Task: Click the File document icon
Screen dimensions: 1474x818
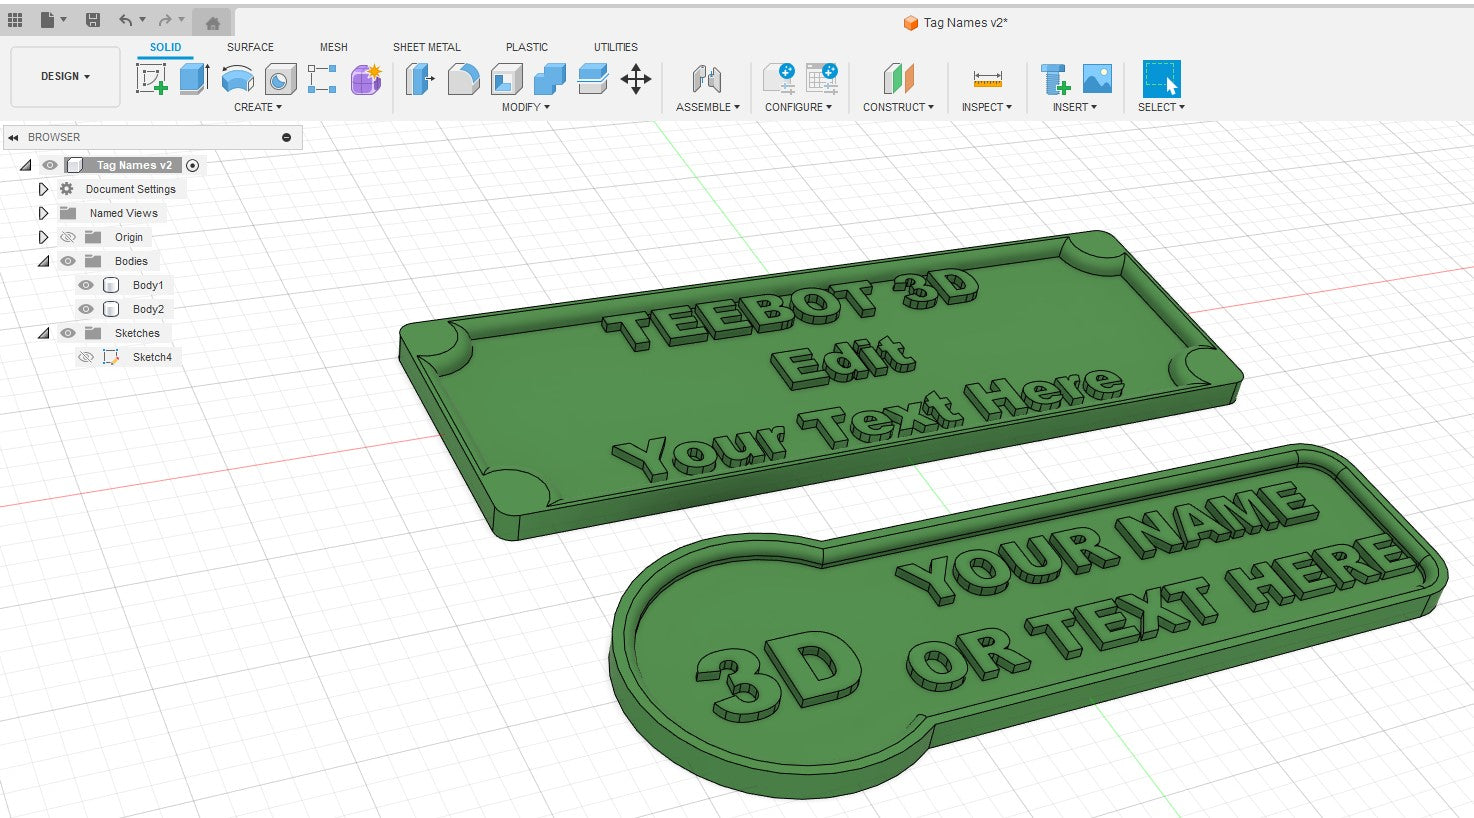Action: [x=47, y=20]
